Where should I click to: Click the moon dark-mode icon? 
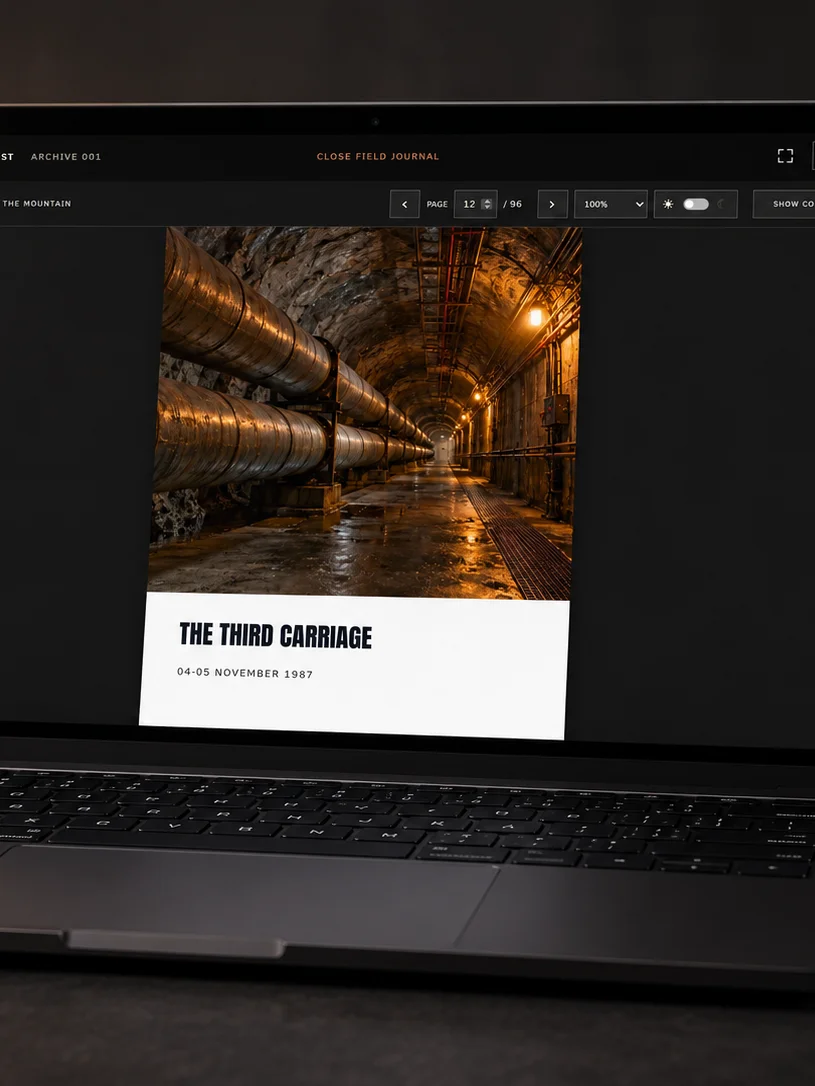pos(722,204)
